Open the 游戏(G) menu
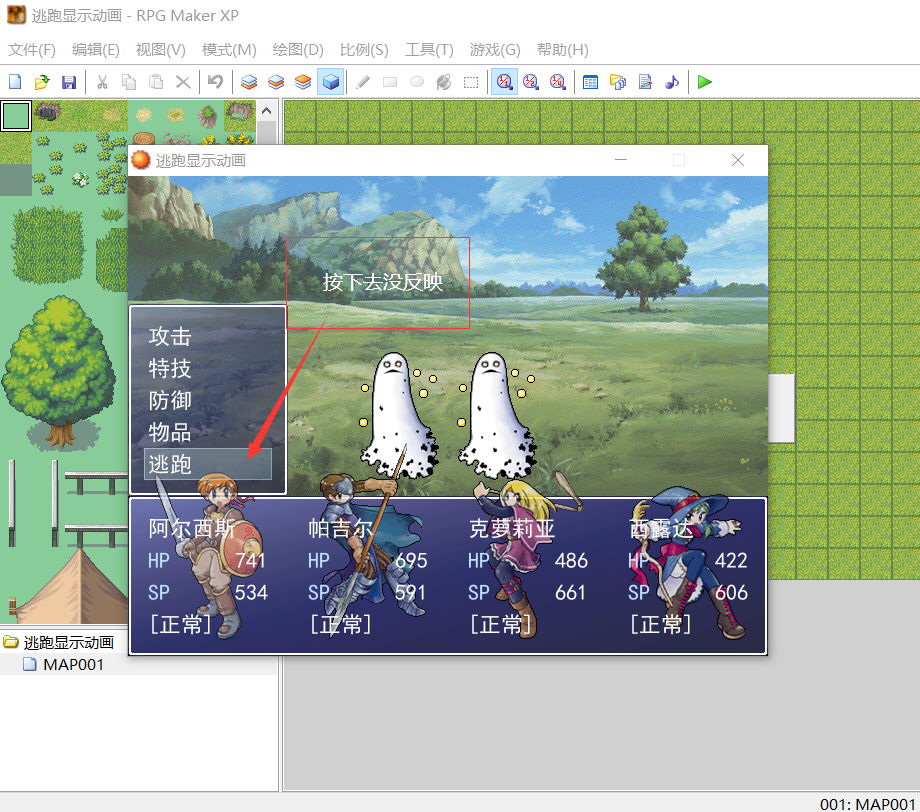The image size is (920, 812). coord(495,50)
